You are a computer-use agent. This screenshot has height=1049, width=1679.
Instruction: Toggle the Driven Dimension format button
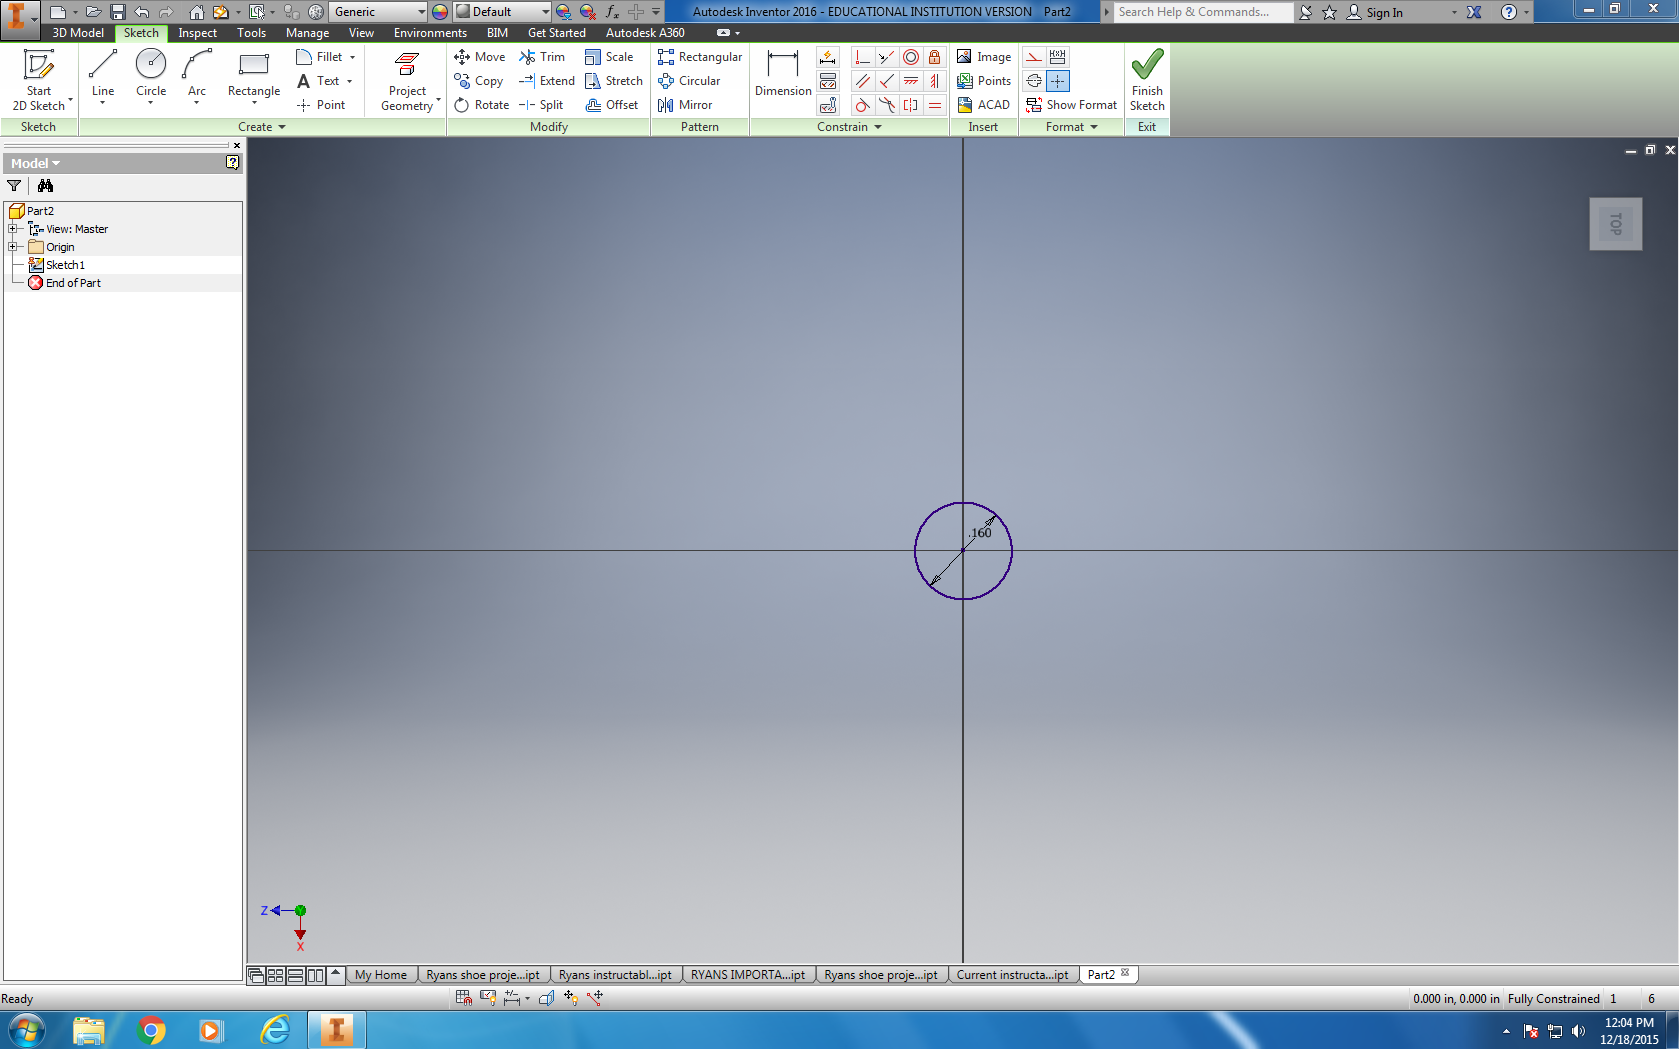(x=1058, y=57)
